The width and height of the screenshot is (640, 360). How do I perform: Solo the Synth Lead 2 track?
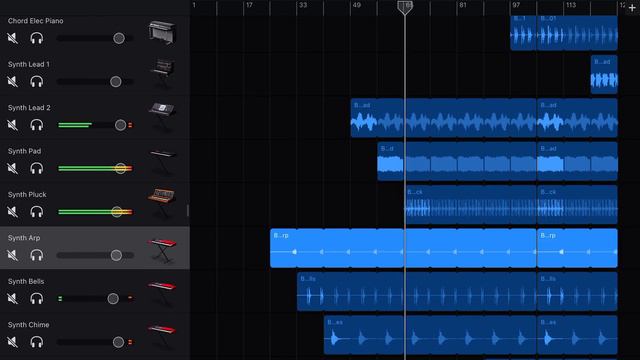click(37, 125)
